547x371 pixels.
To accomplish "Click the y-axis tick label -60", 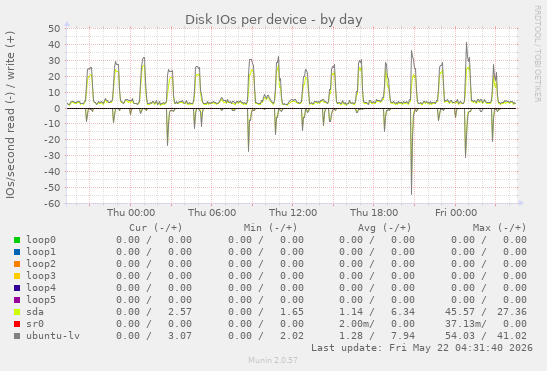I will coord(52,203).
